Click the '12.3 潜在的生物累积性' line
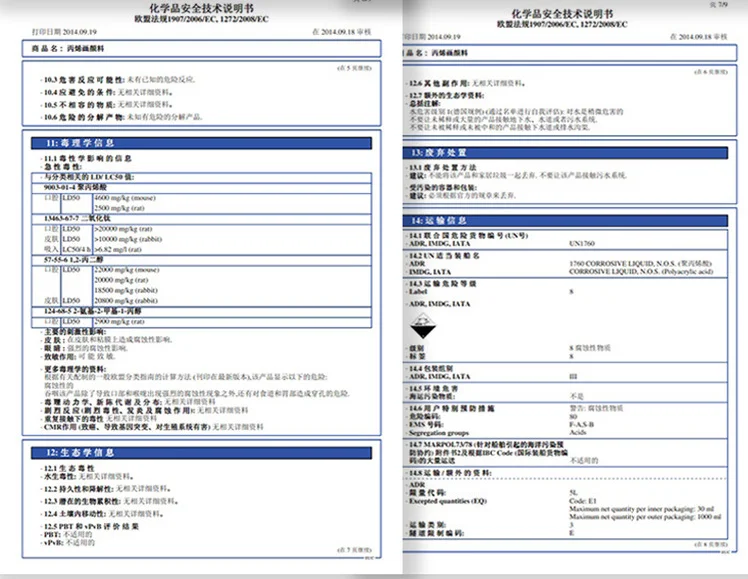 (111, 501)
